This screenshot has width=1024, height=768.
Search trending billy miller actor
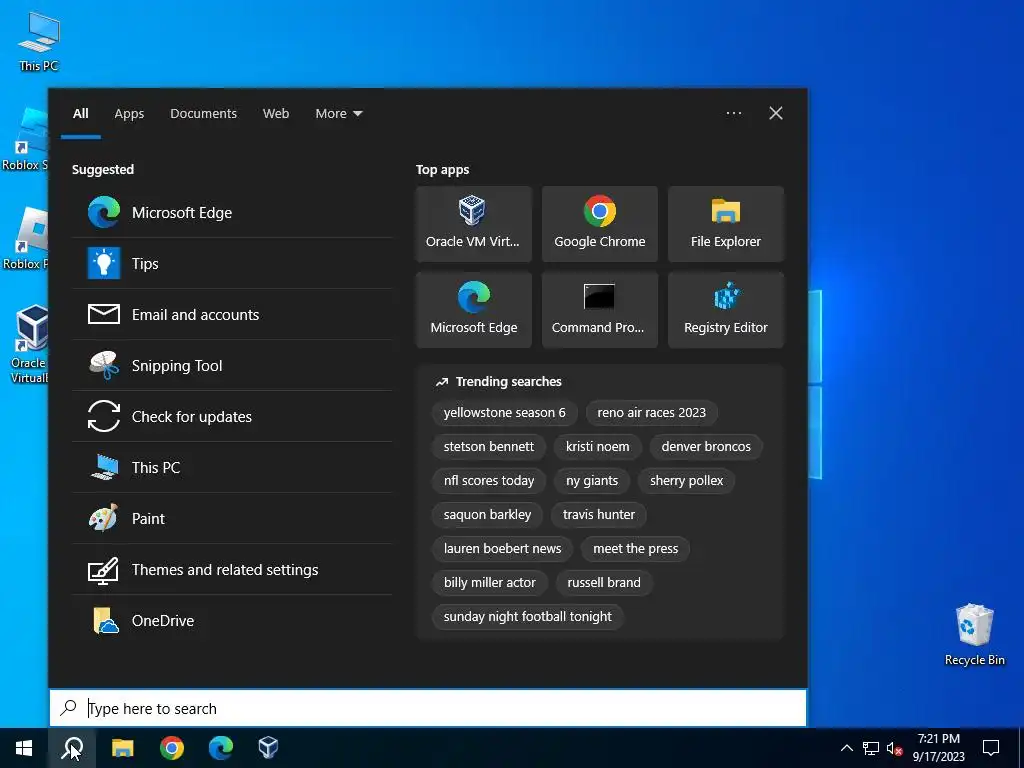click(490, 583)
